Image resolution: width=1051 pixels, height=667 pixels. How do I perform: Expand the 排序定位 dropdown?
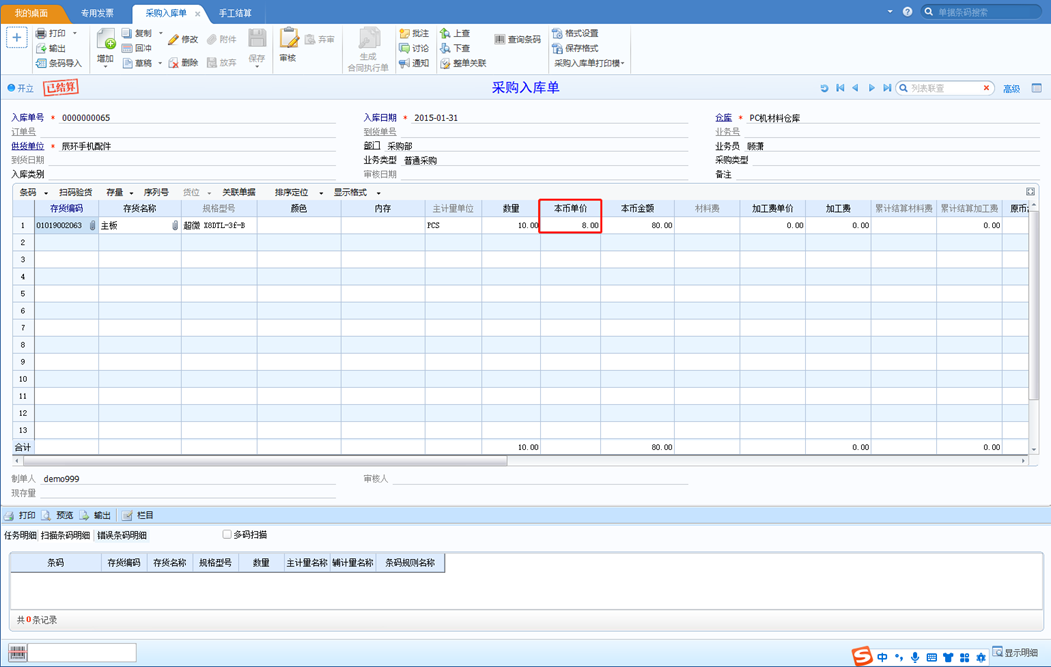321,193
